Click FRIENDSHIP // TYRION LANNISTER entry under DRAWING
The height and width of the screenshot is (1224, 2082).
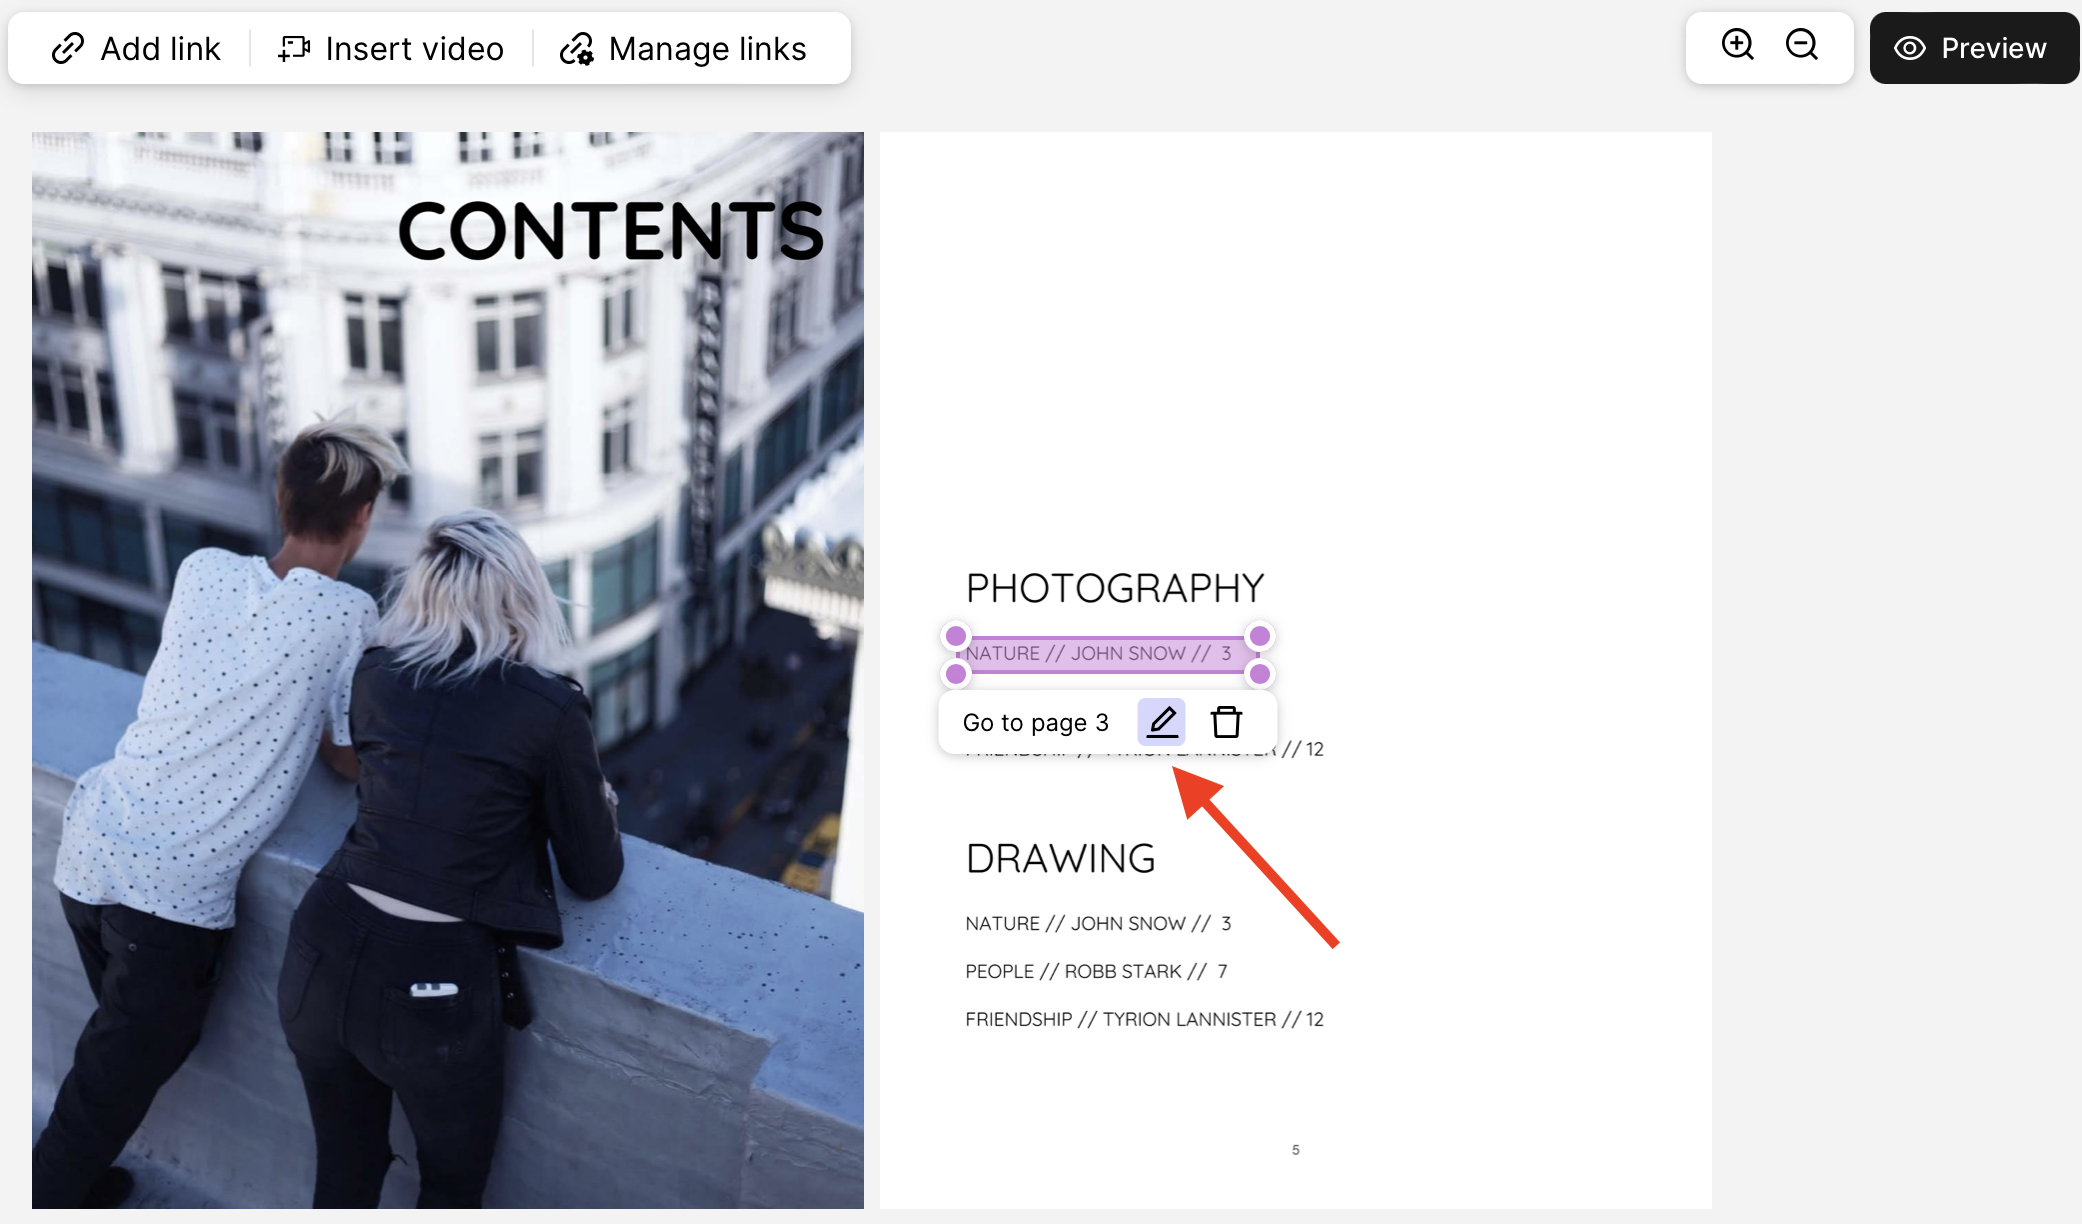(1144, 1019)
